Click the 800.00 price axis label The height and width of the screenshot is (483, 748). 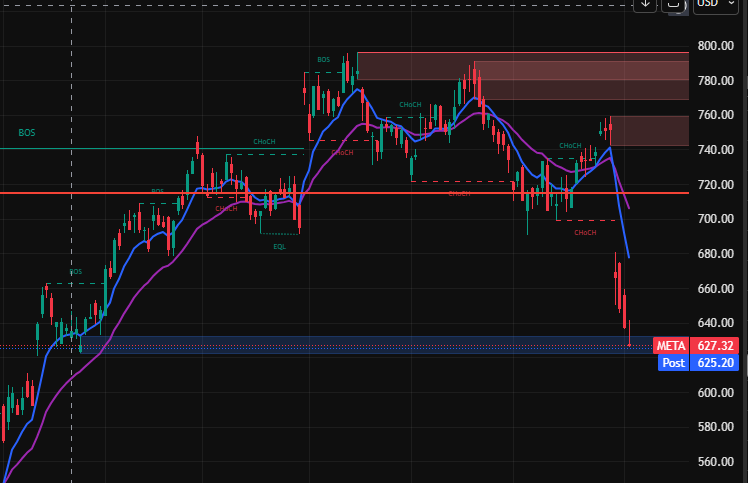click(716, 46)
